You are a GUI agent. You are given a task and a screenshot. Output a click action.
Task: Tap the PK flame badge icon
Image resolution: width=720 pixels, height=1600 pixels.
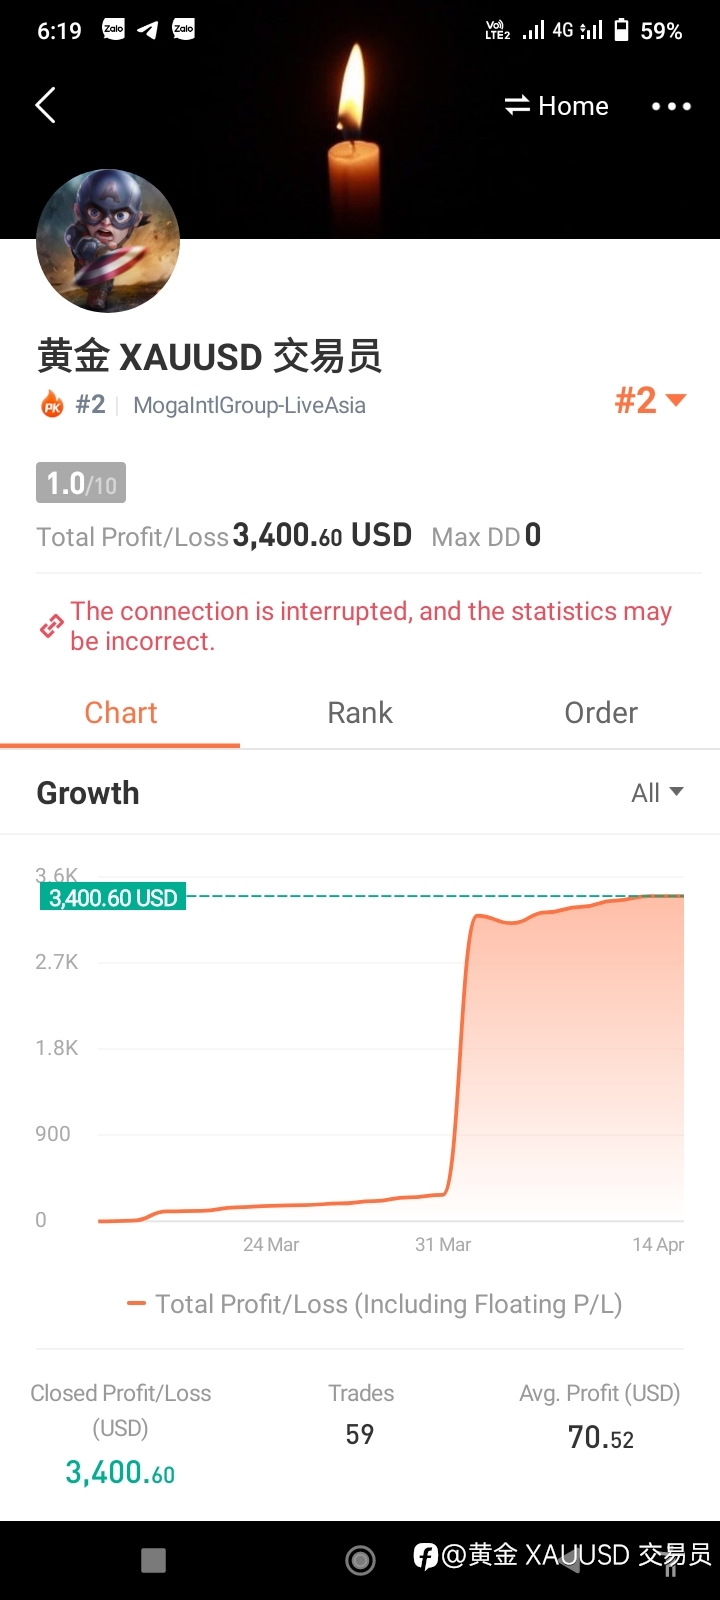(x=52, y=404)
